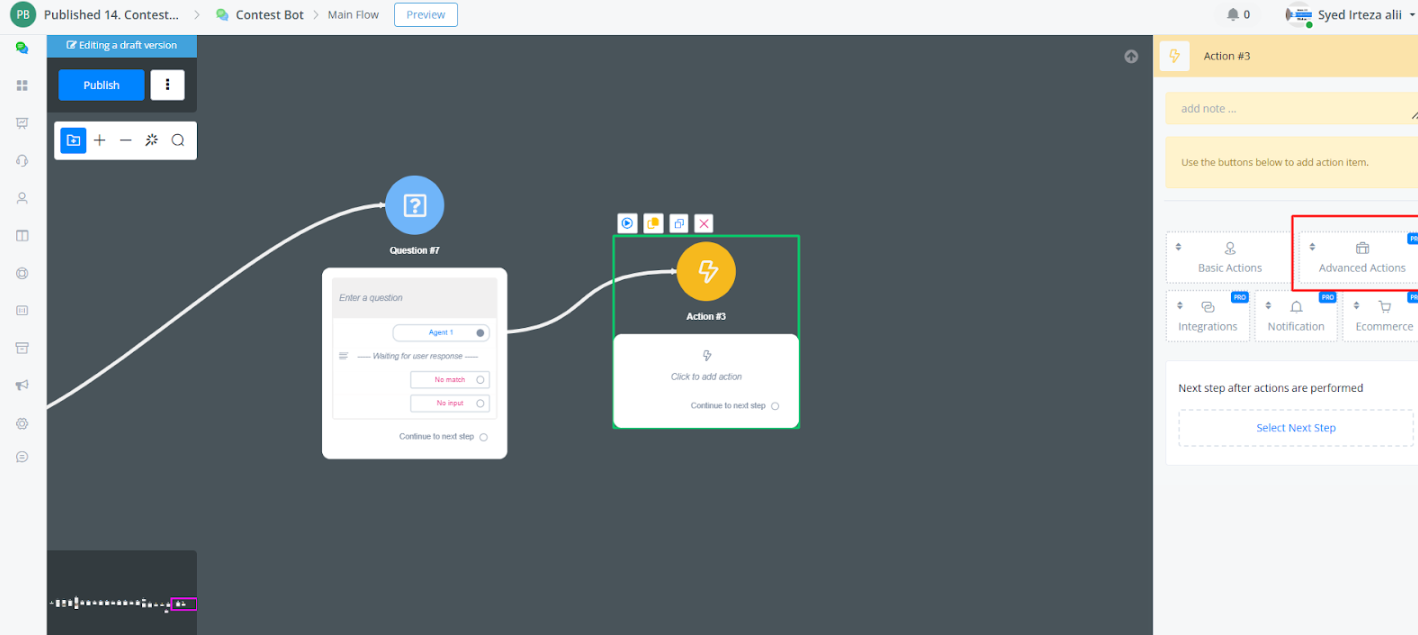1418x635 pixels.
Task: Click the Preview button
Action: click(x=426, y=15)
